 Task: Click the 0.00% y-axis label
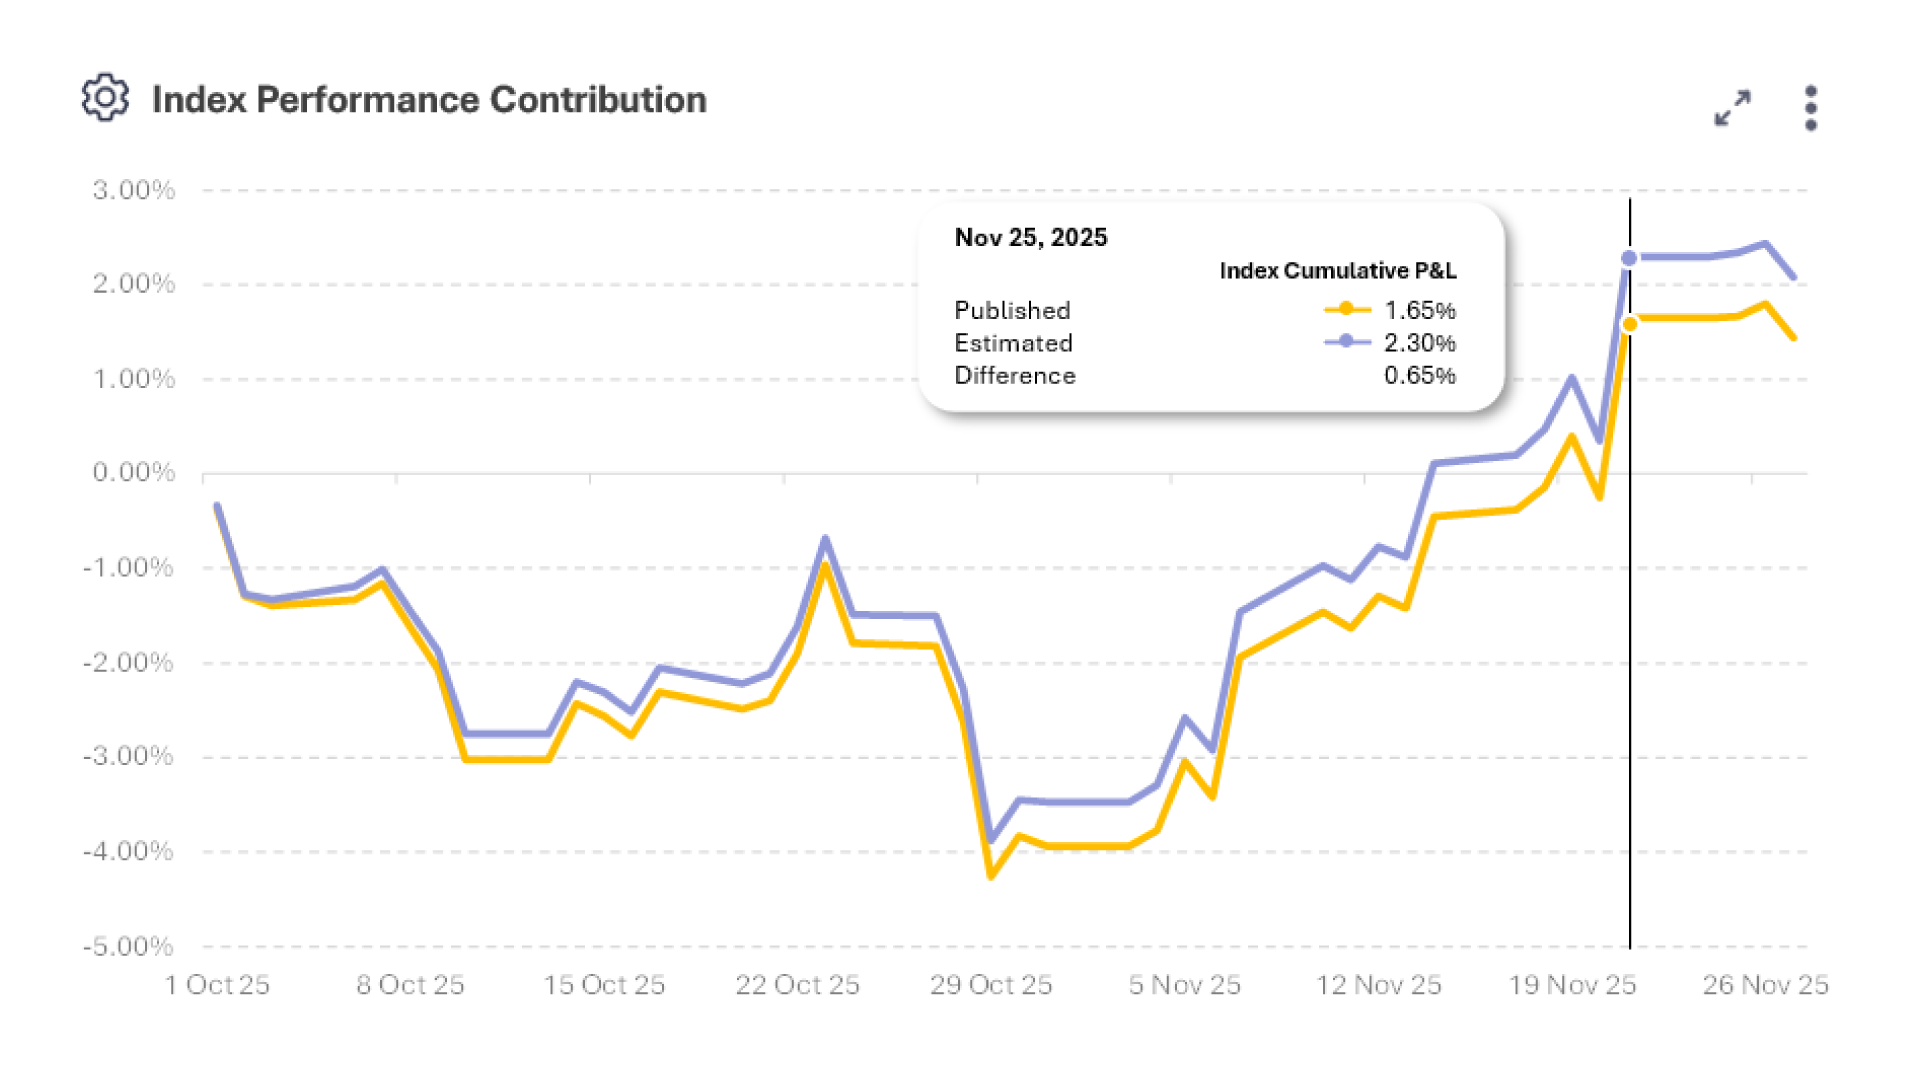(134, 472)
